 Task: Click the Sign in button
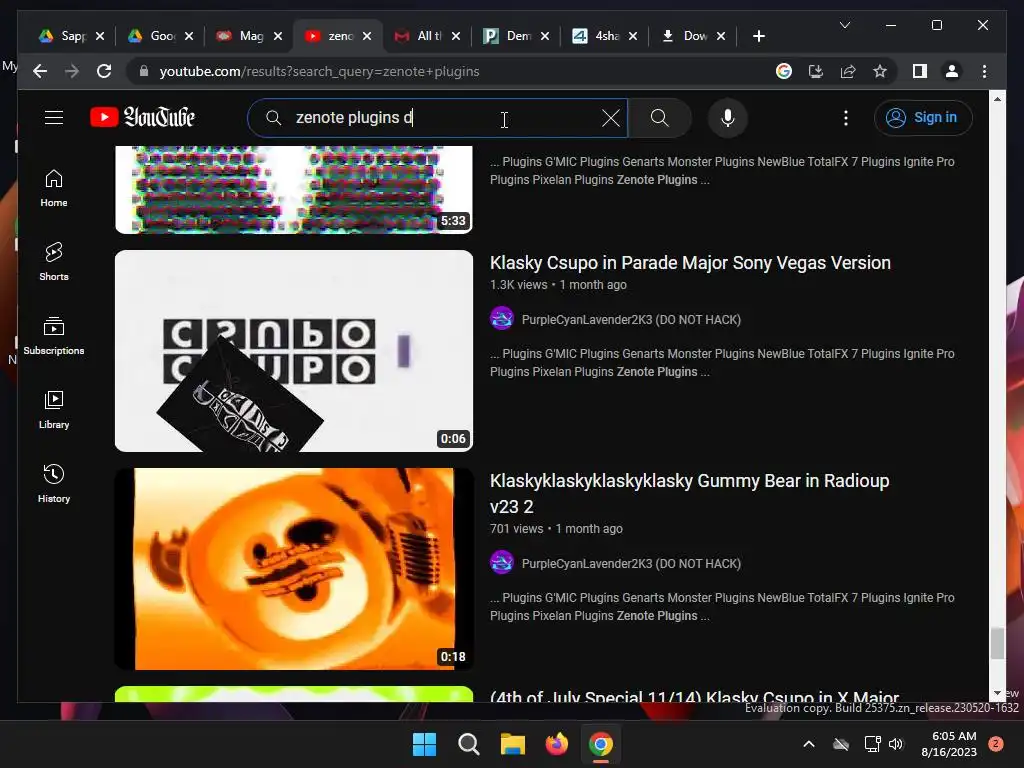click(x=923, y=118)
